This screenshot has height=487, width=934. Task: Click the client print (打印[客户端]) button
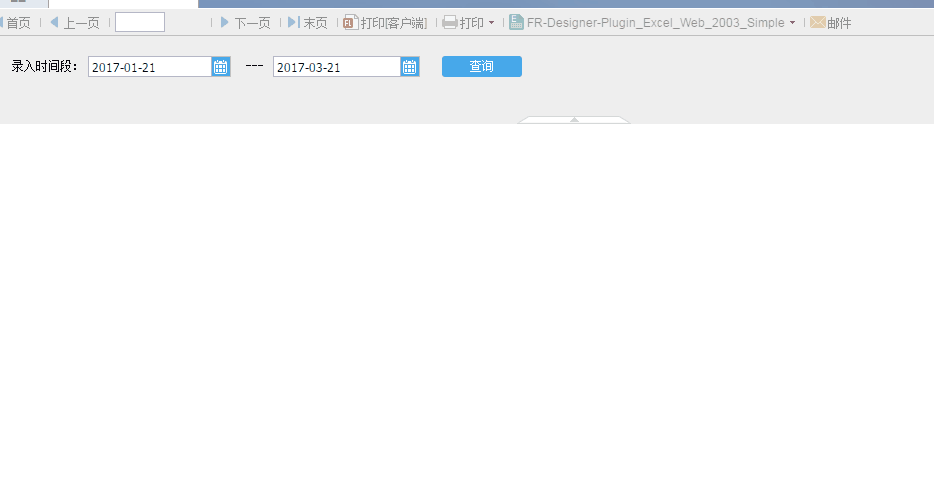385,23
